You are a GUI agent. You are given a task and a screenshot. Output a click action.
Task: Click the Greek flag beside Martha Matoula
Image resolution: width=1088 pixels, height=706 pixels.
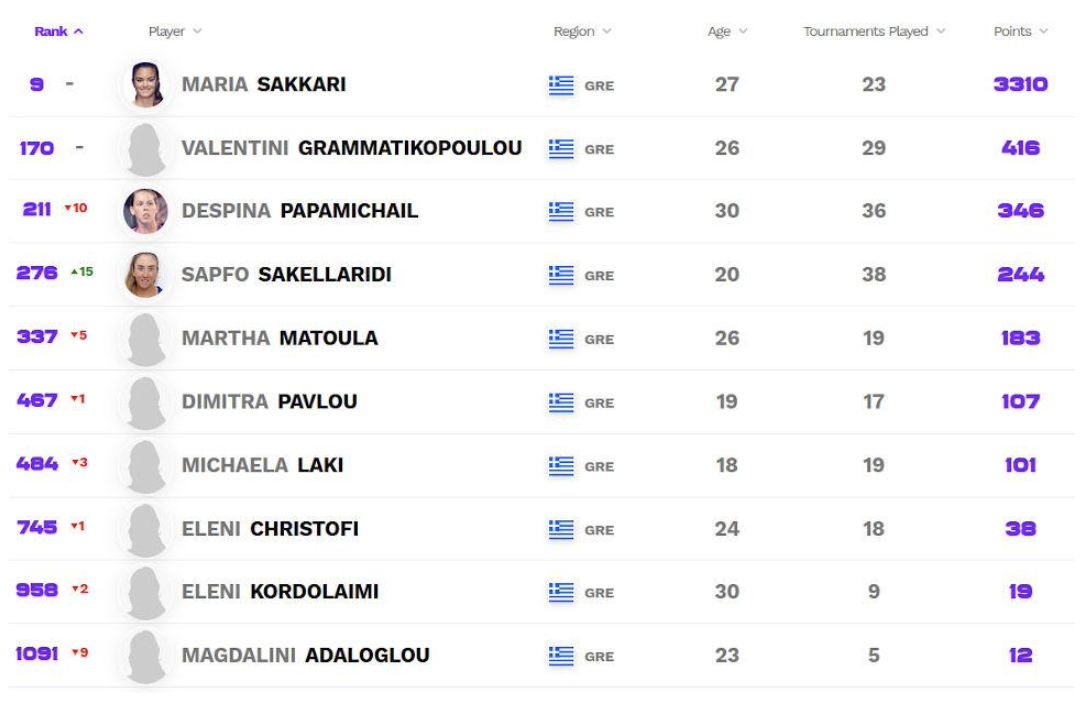coord(561,339)
